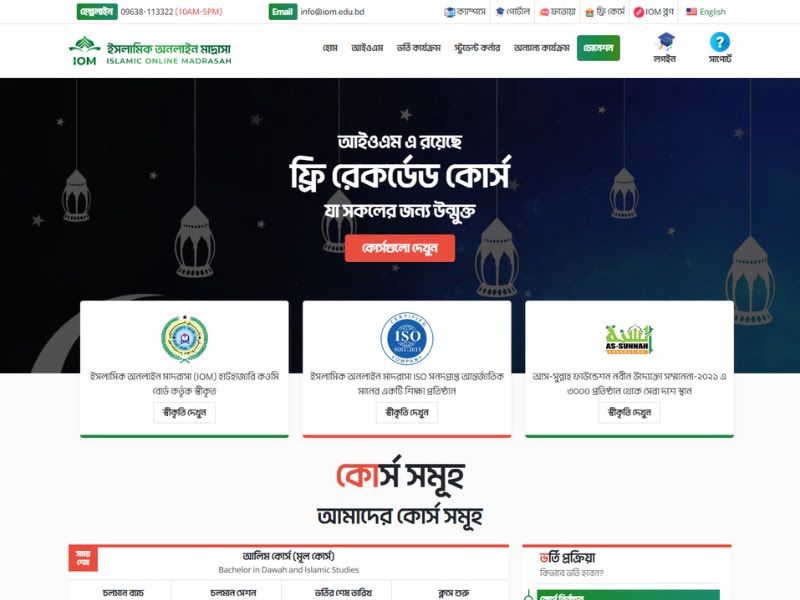Click the ISO 9001:2015 certified badge

(x=407, y=338)
